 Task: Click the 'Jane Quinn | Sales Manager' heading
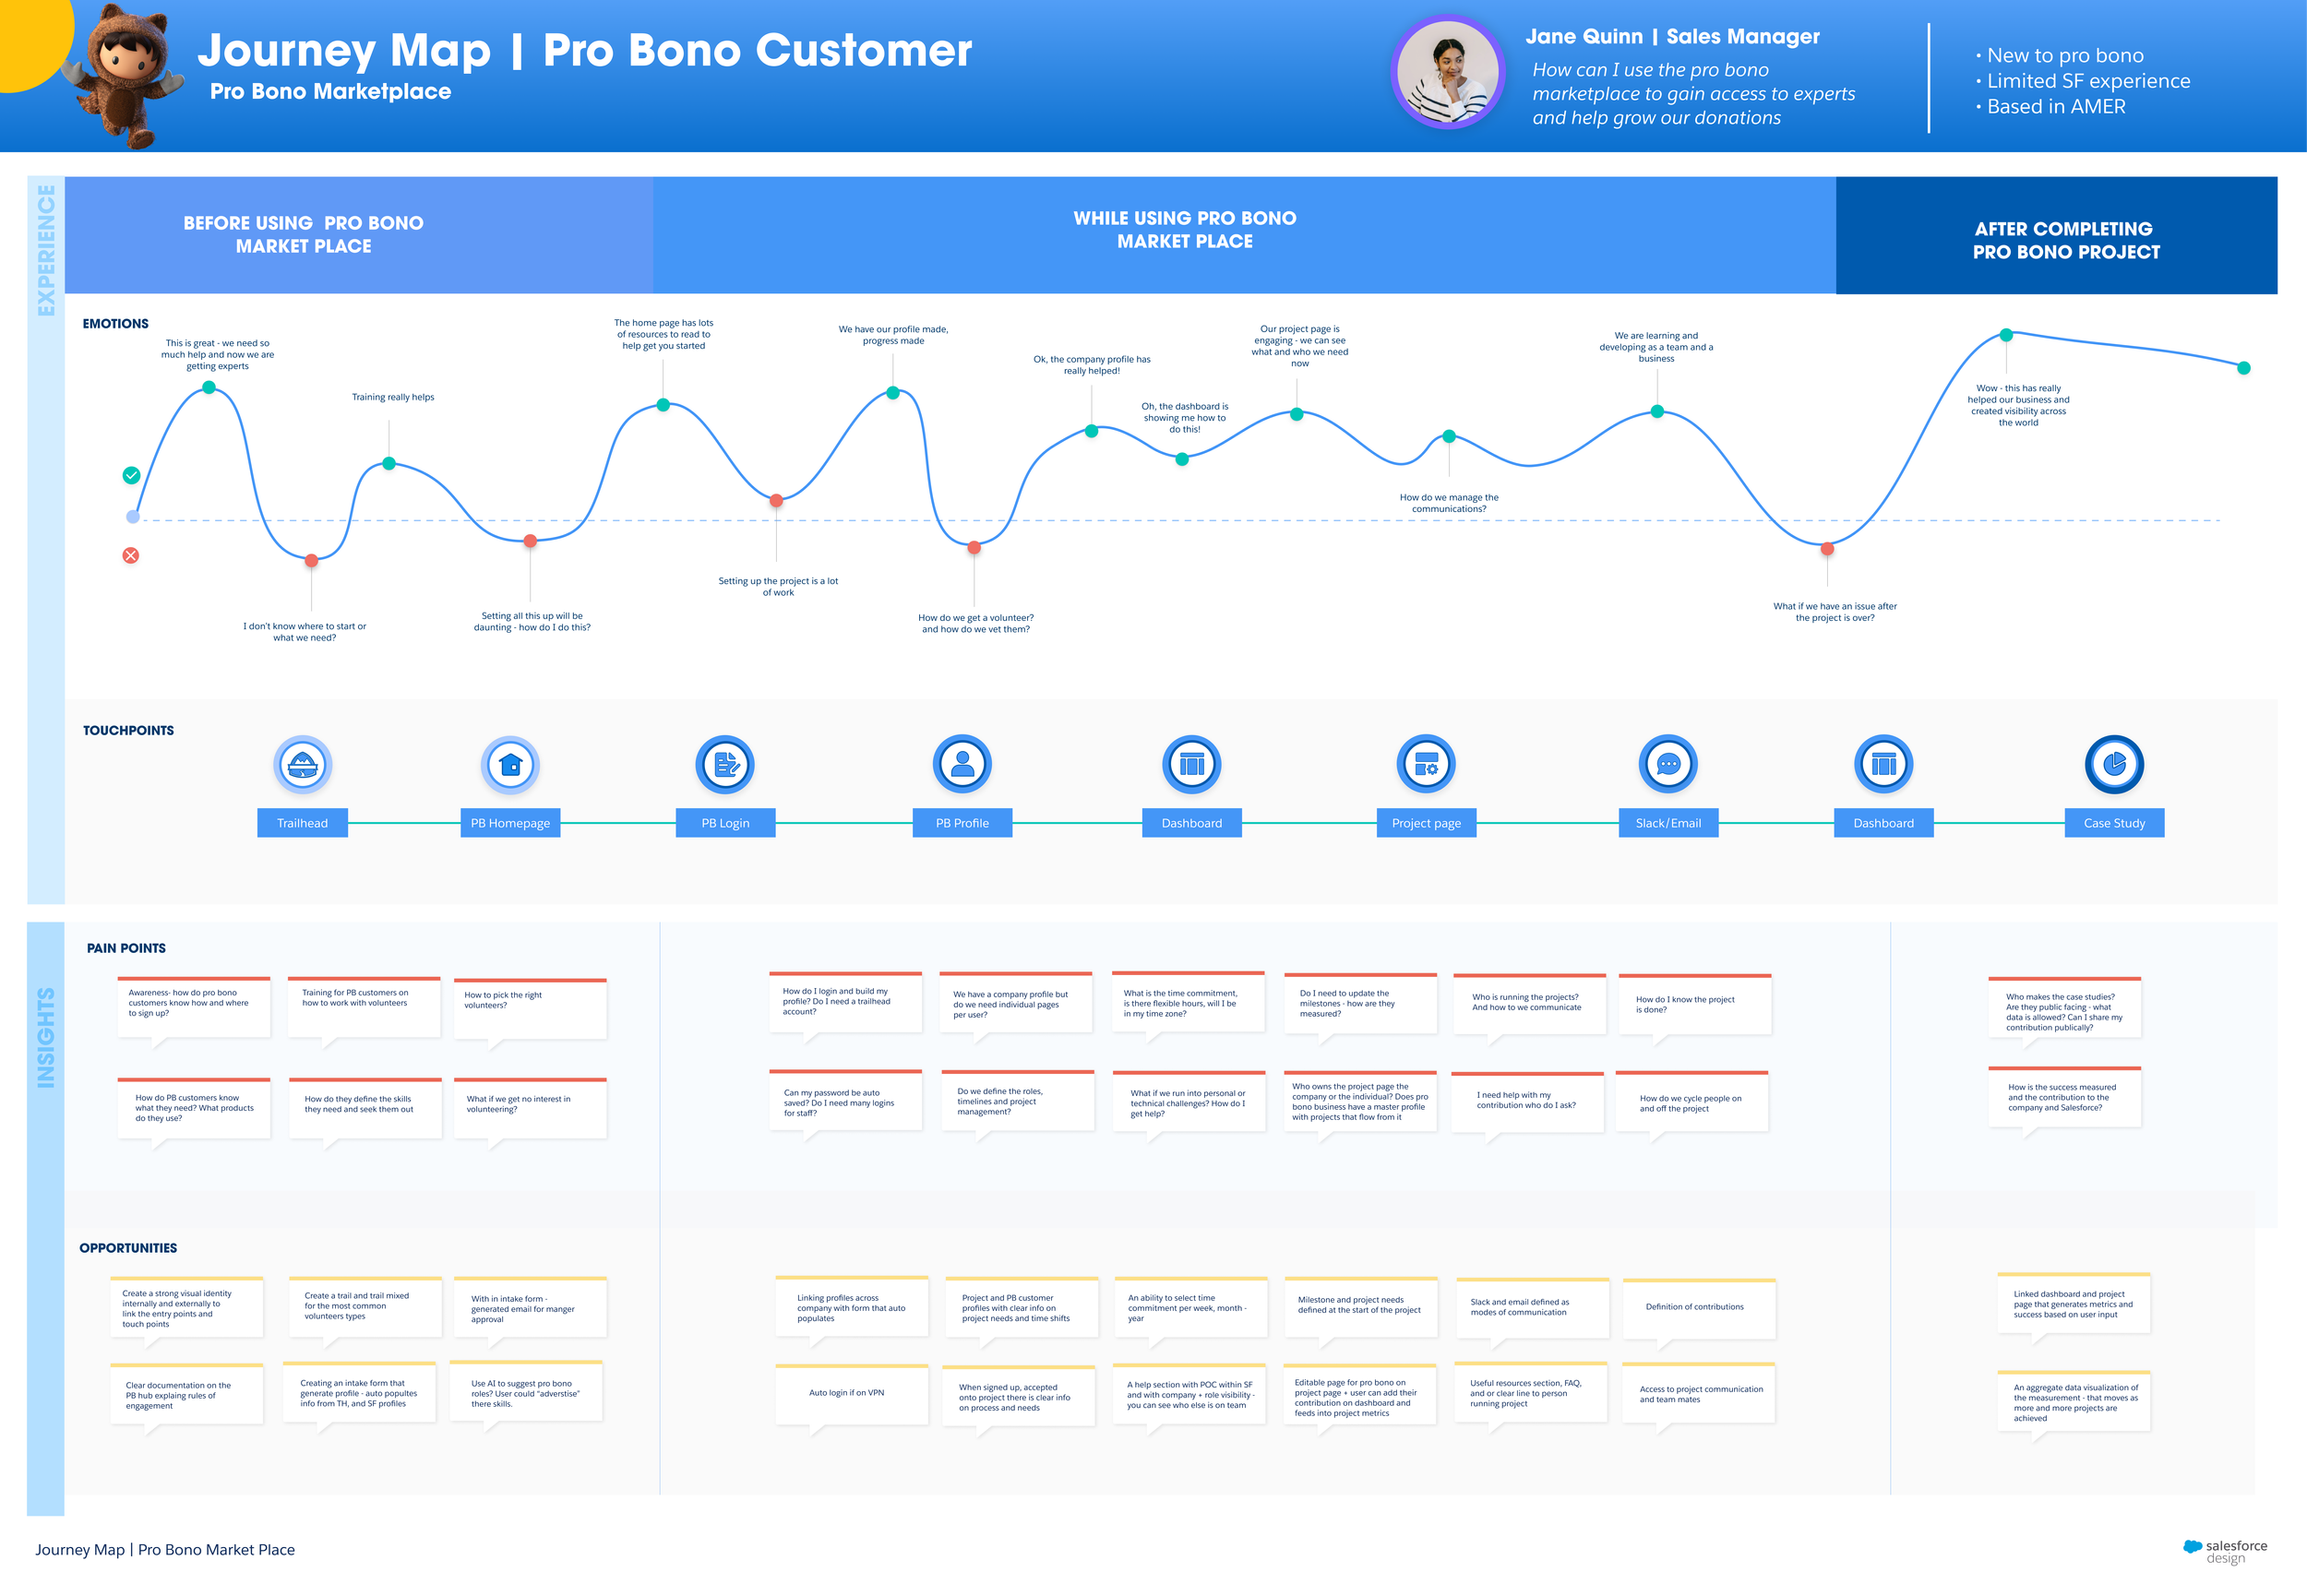[1672, 36]
